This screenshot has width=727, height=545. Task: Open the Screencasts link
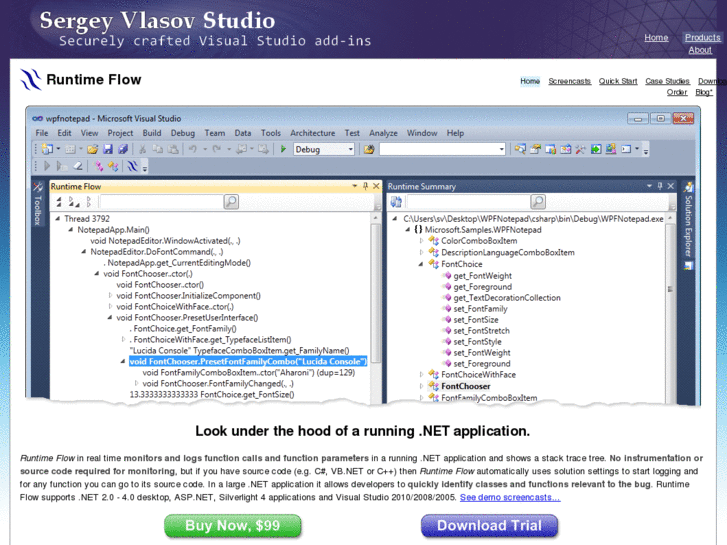coord(569,81)
